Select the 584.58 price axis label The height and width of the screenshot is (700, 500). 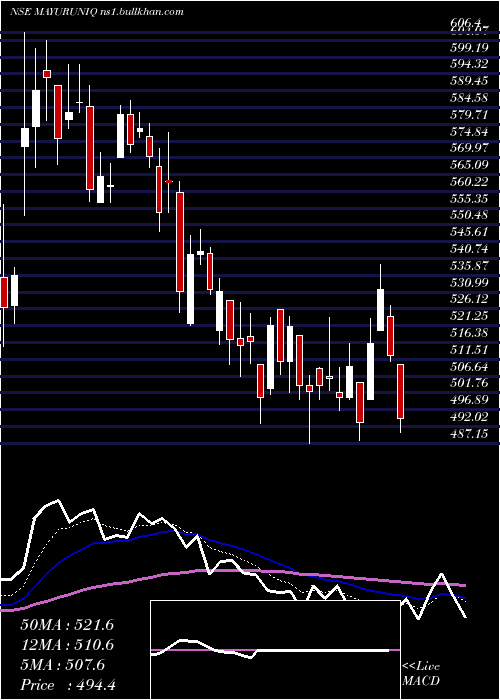point(469,98)
